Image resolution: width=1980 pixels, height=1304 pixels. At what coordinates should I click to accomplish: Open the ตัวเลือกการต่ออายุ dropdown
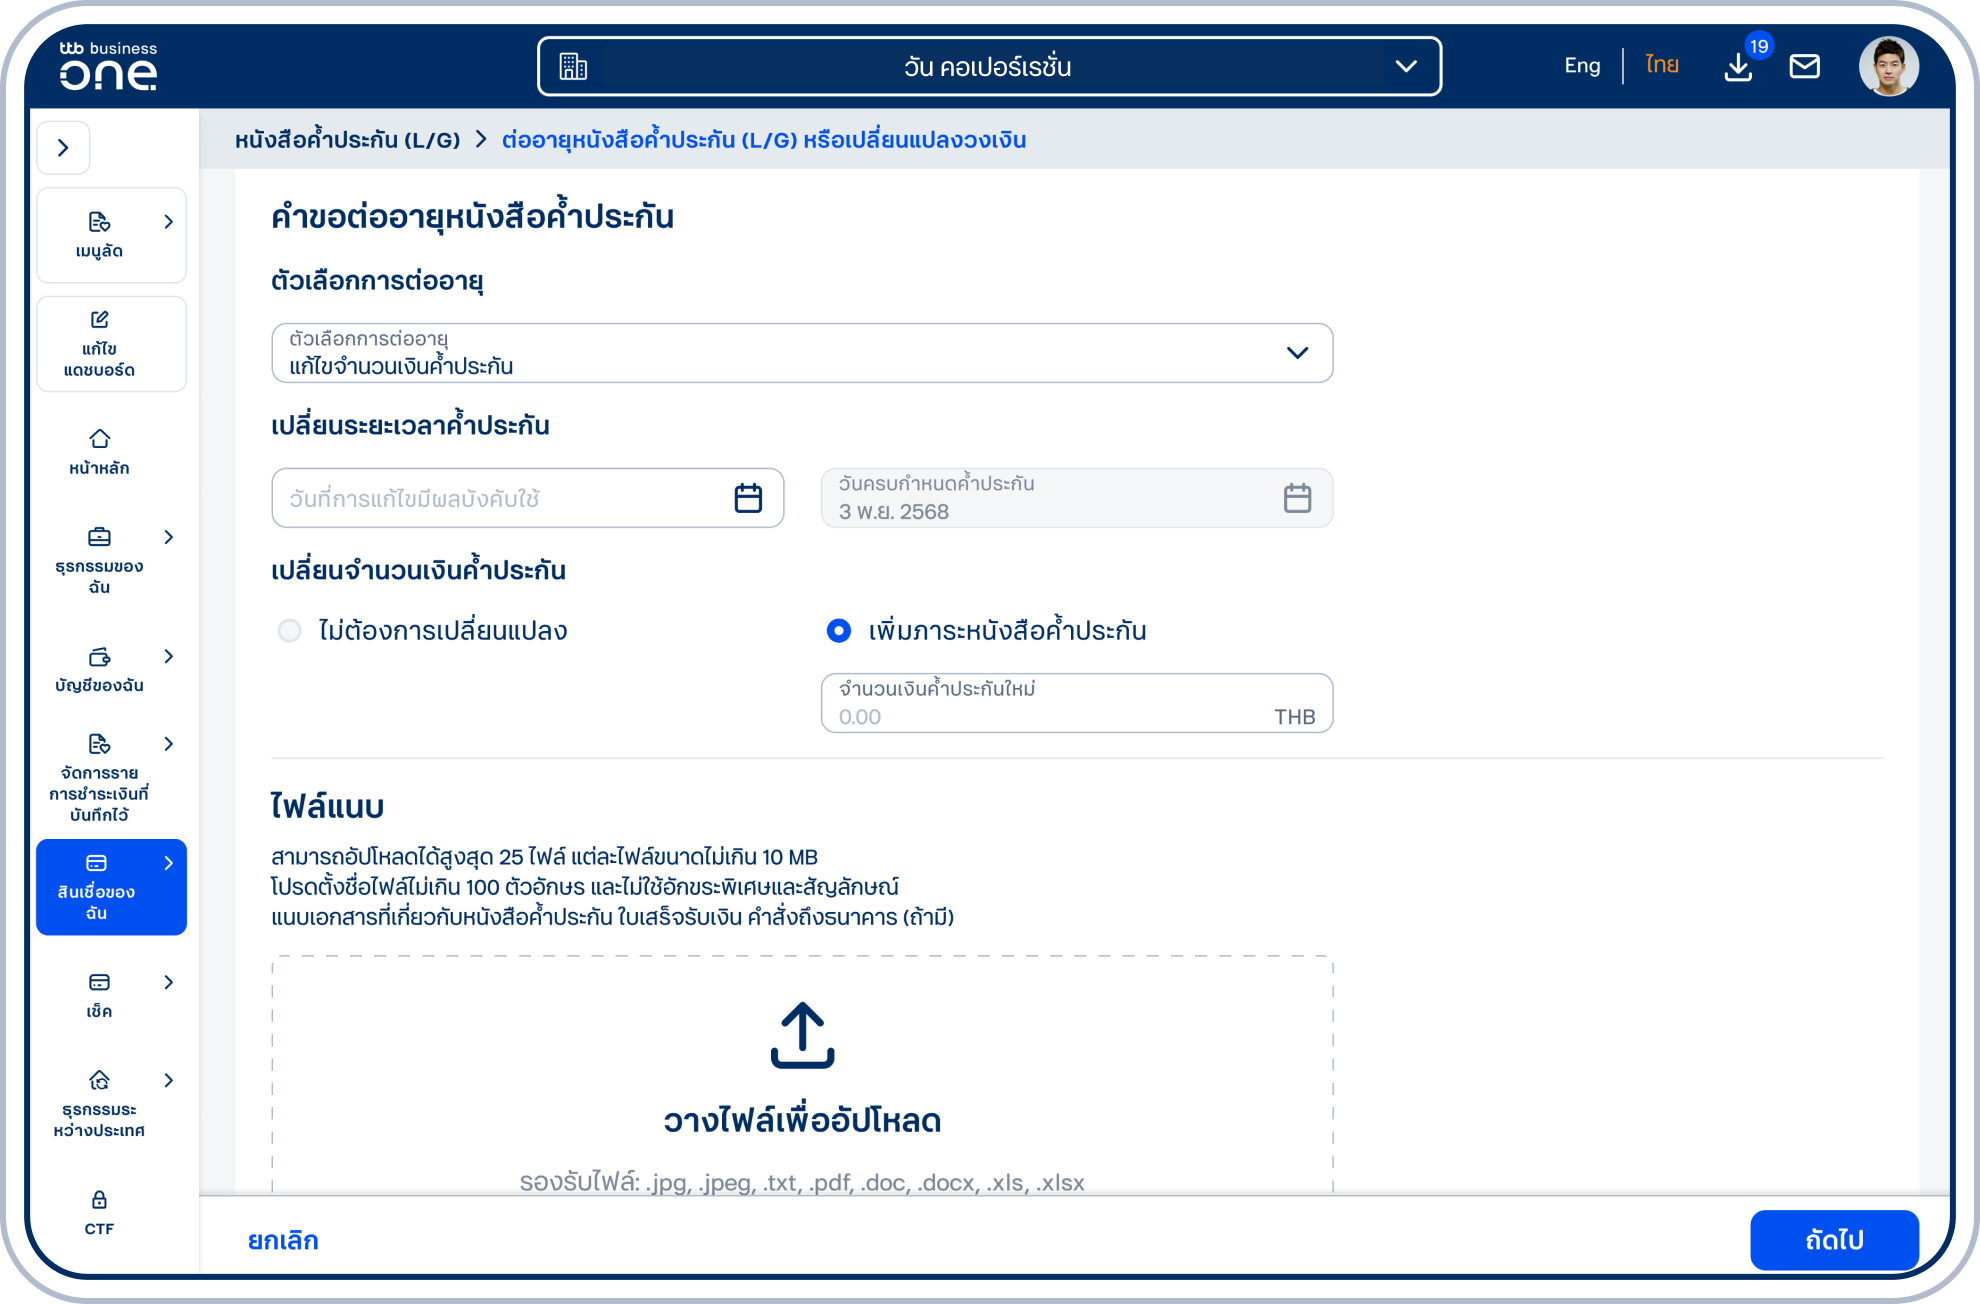click(801, 353)
